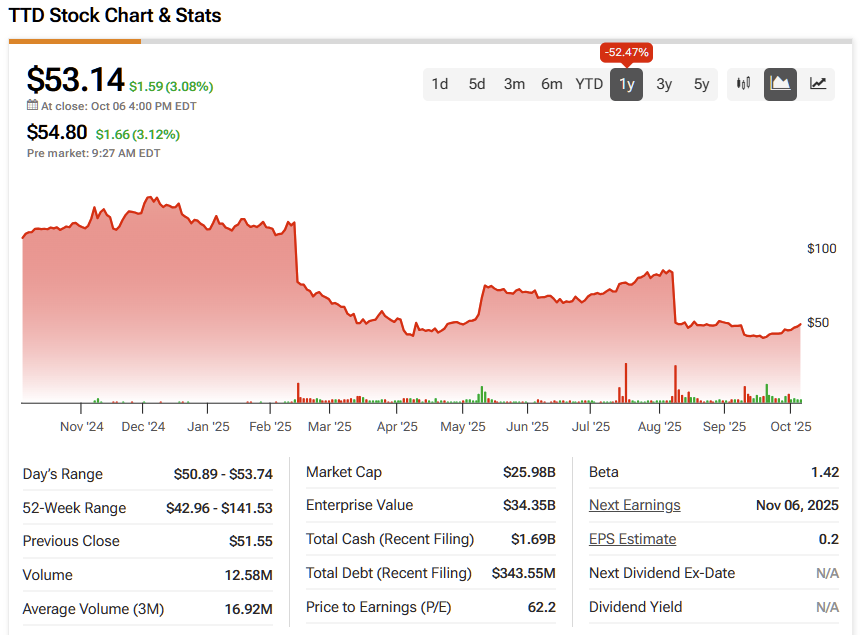Select the 5d time range
This screenshot has height=635, width=861.
click(x=477, y=84)
